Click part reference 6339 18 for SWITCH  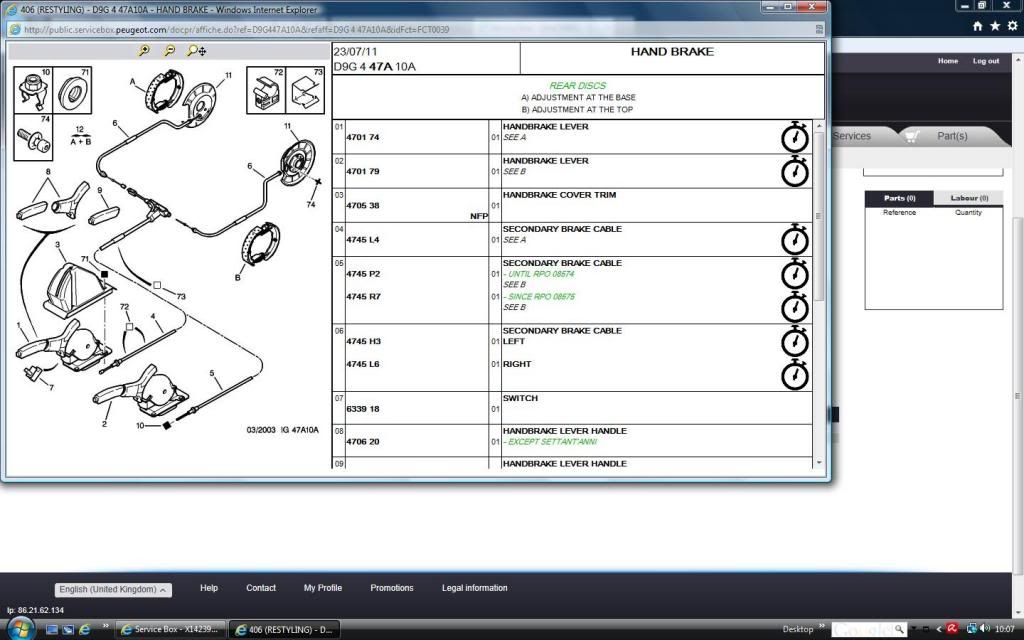click(362, 409)
